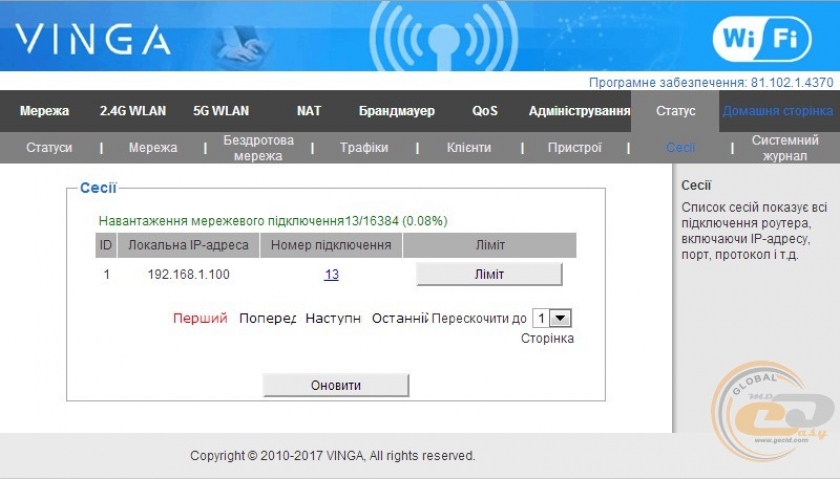Expand the page jump dropdown

pyautogui.click(x=552, y=318)
